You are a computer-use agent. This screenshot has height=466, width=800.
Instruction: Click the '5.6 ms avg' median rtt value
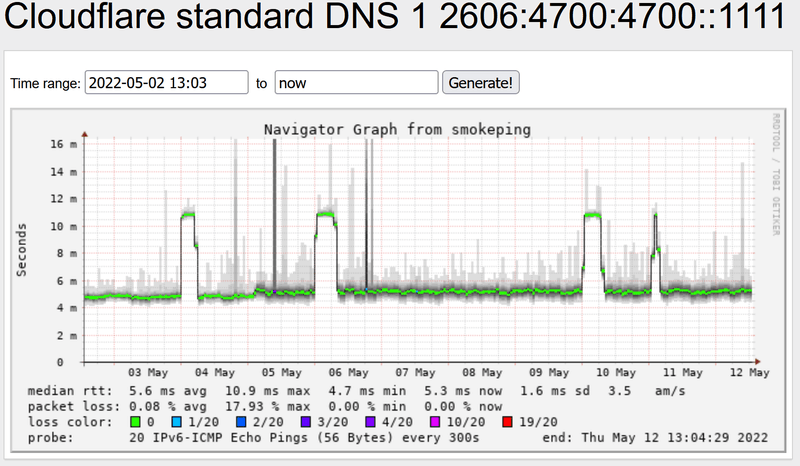[x=168, y=391]
